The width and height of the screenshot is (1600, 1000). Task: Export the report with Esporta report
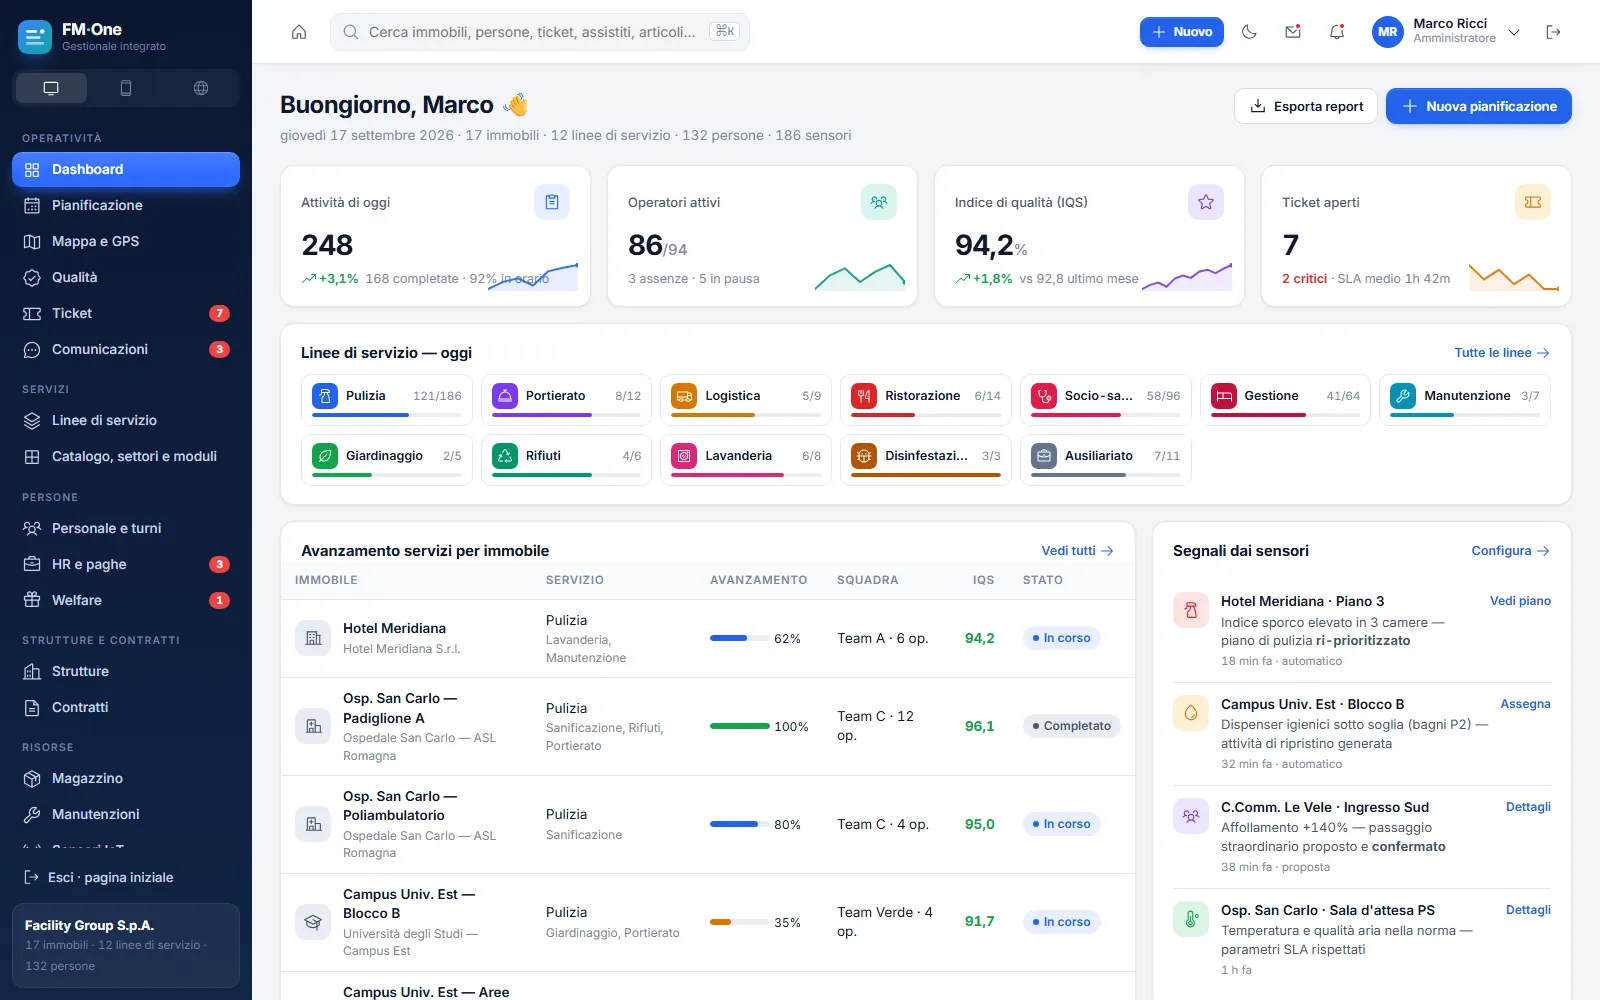[1306, 106]
